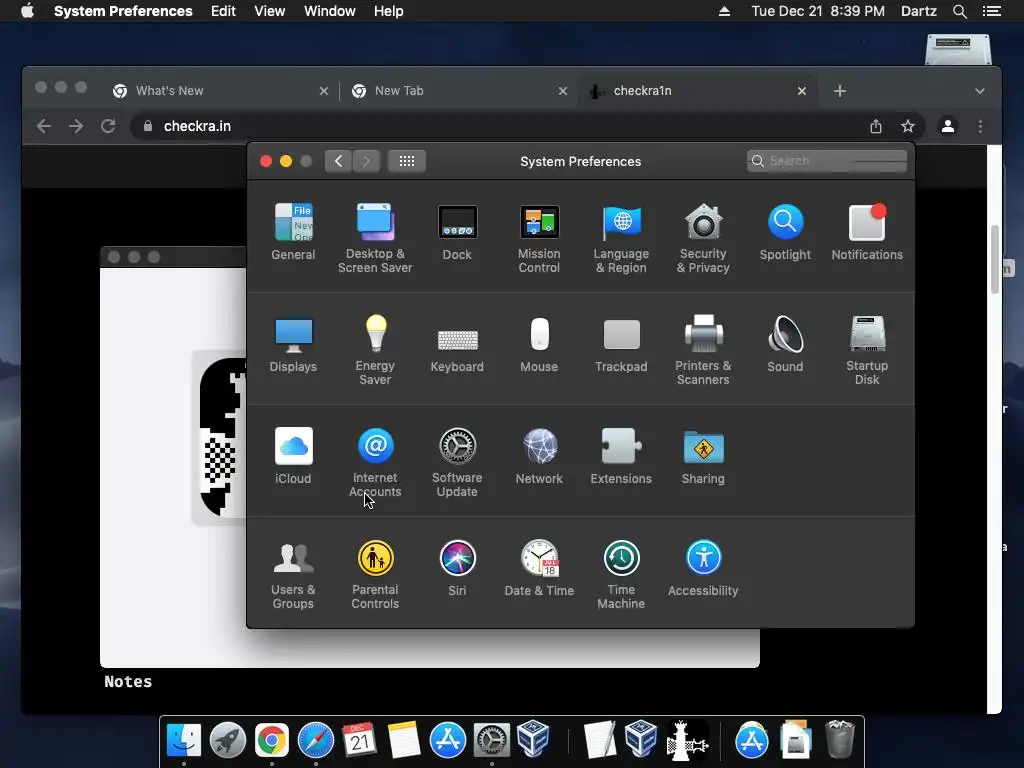Open the Siri preference pane
The image size is (1024, 768).
click(x=457, y=568)
